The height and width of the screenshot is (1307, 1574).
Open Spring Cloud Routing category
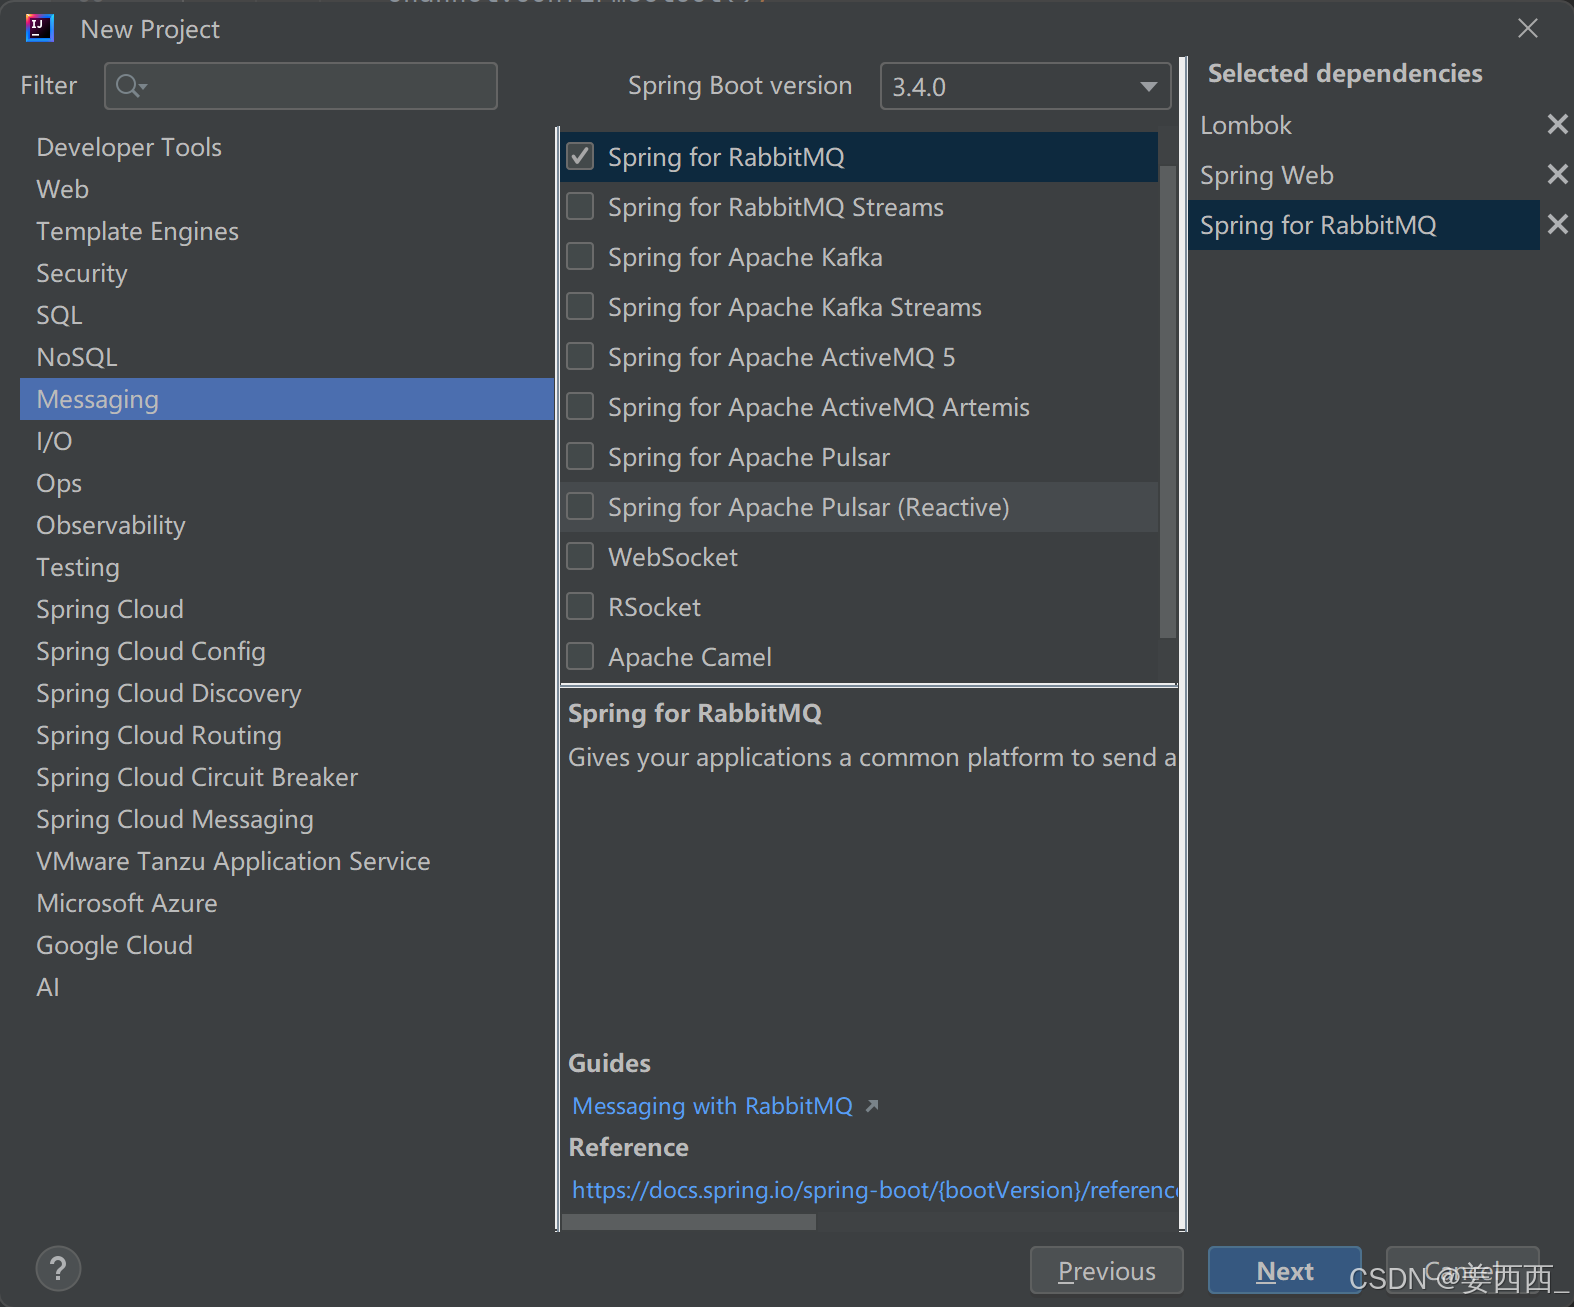coord(287,735)
